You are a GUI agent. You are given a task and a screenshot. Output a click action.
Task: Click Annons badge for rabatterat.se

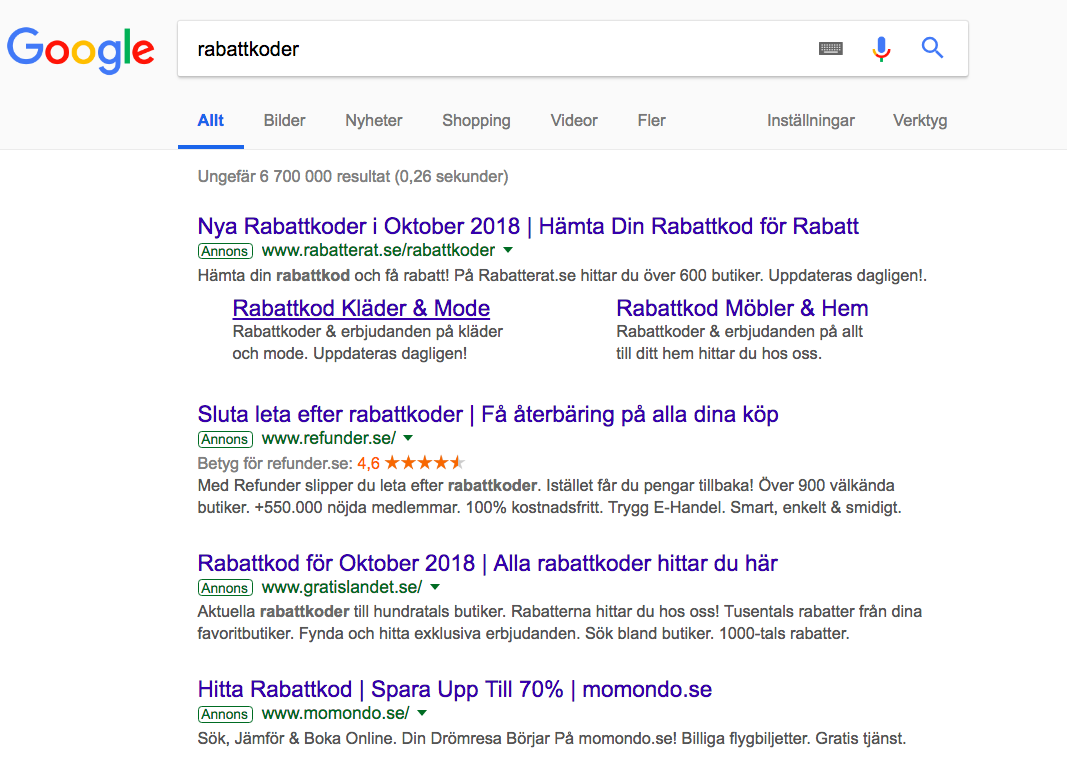point(225,251)
